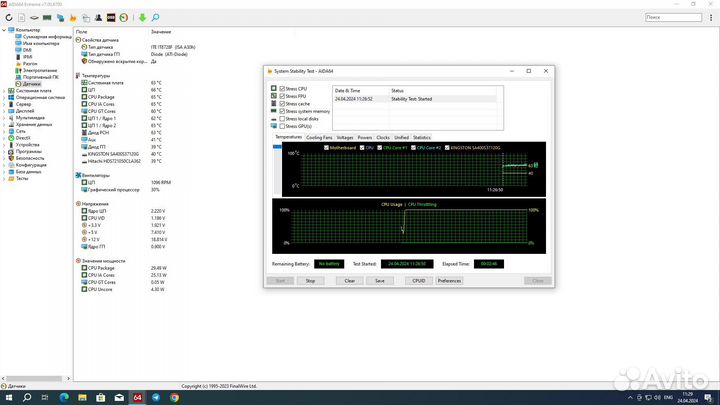Click the Clear button in stability test
Viewport: 720px width, 405px height.
tap(349, 281)
